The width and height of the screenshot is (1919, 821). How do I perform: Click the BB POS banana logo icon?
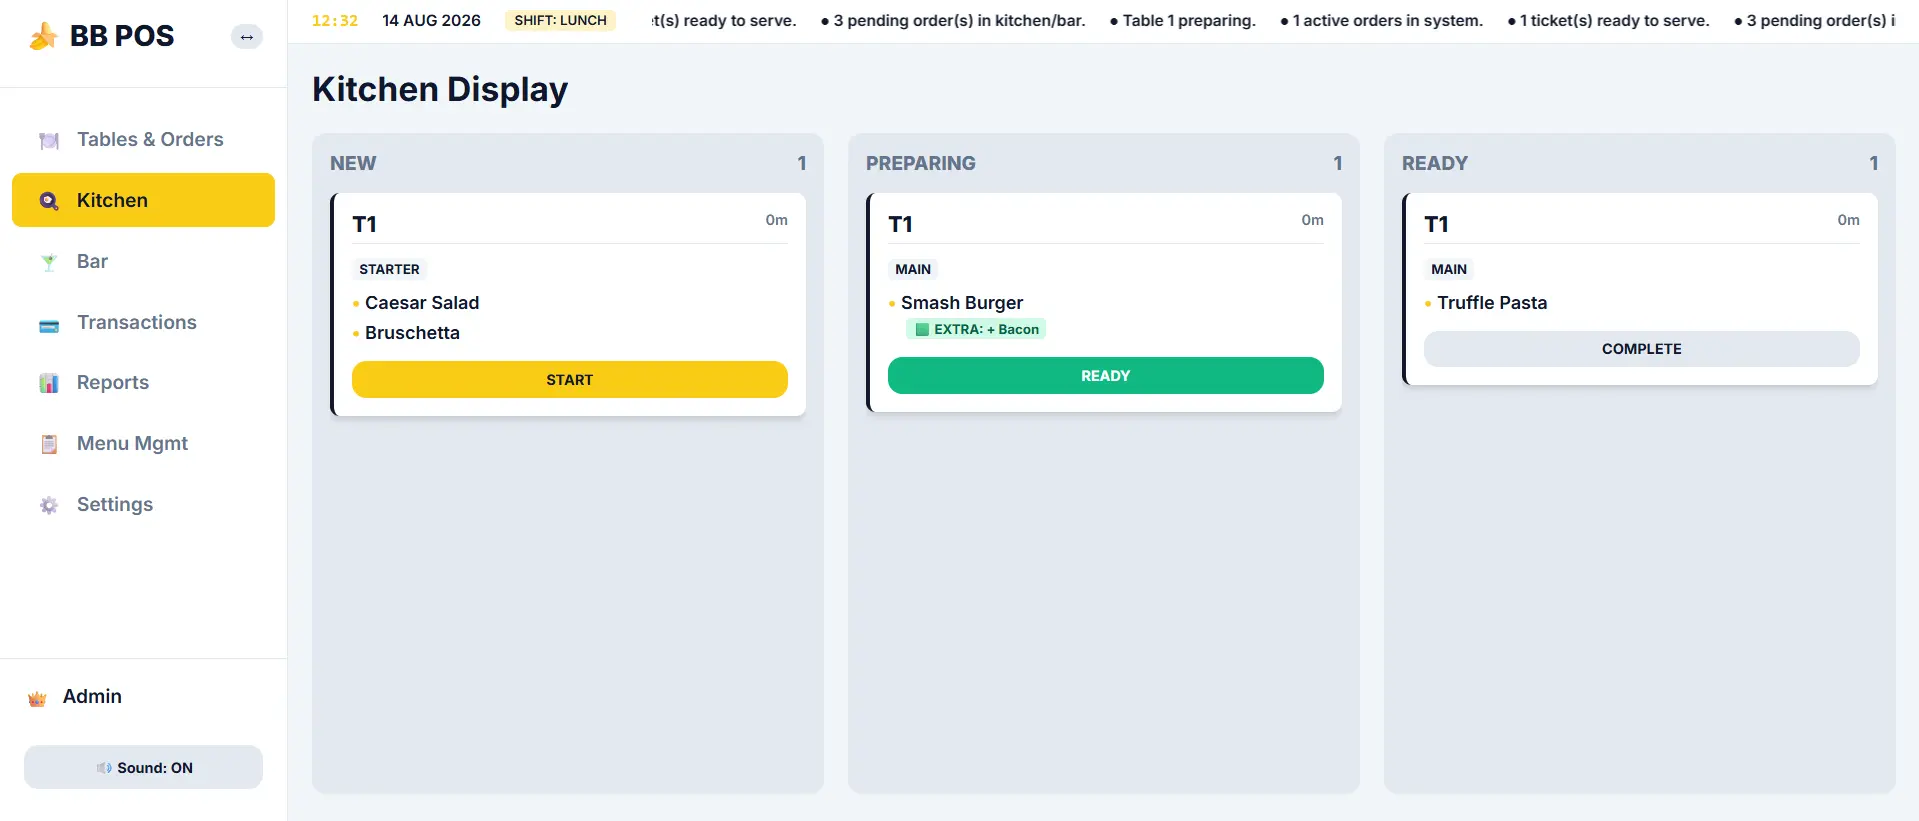43,36
